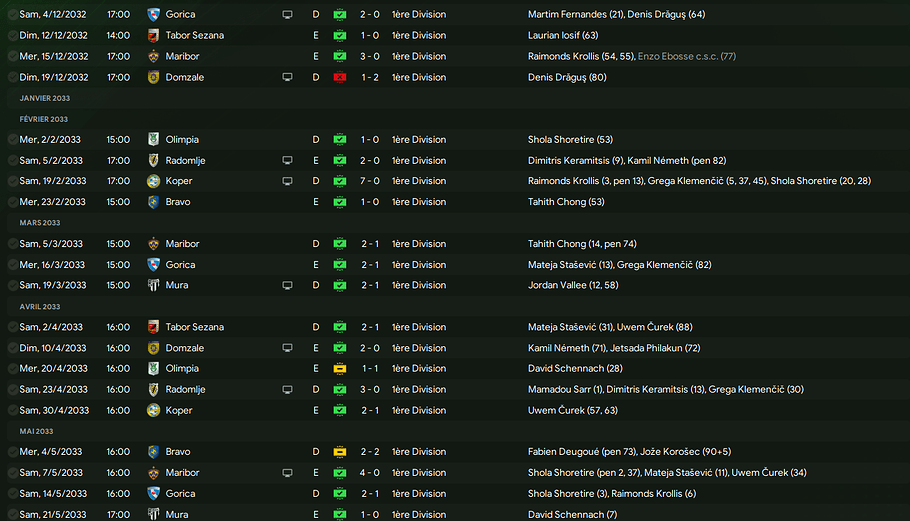Click the Tabor Sezana crest on 12/12/2032 row
910x521 pixels.
tap(153, 35)
